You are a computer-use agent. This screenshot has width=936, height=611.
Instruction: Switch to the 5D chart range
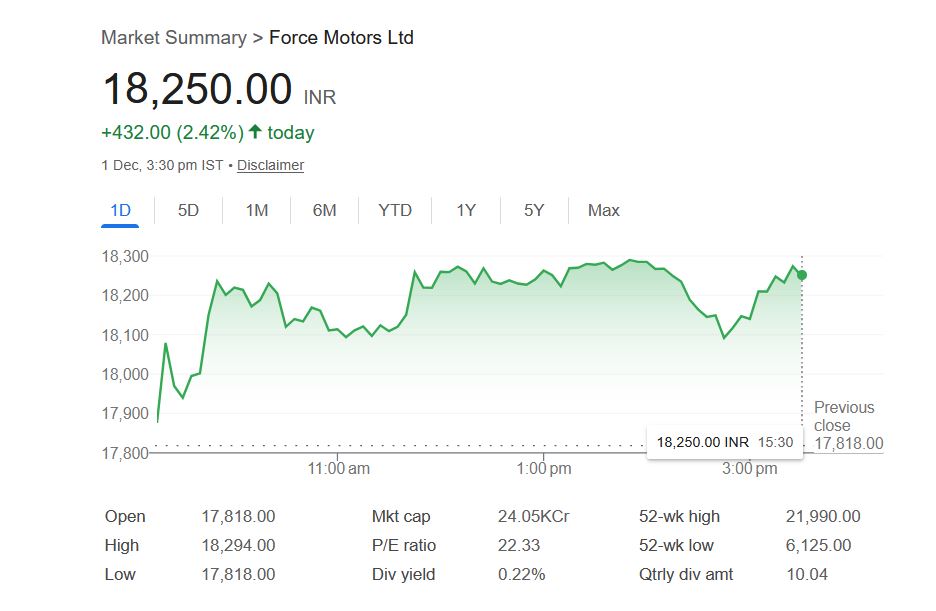(x=188, y=210)
